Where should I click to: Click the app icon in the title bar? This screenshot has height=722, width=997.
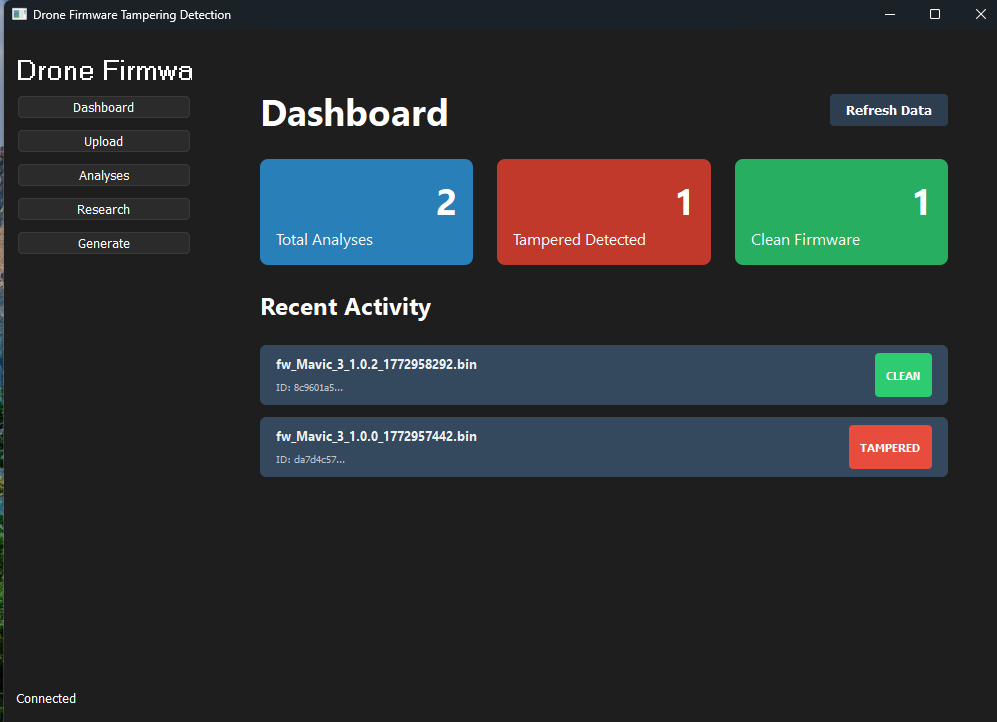(19, 14)
